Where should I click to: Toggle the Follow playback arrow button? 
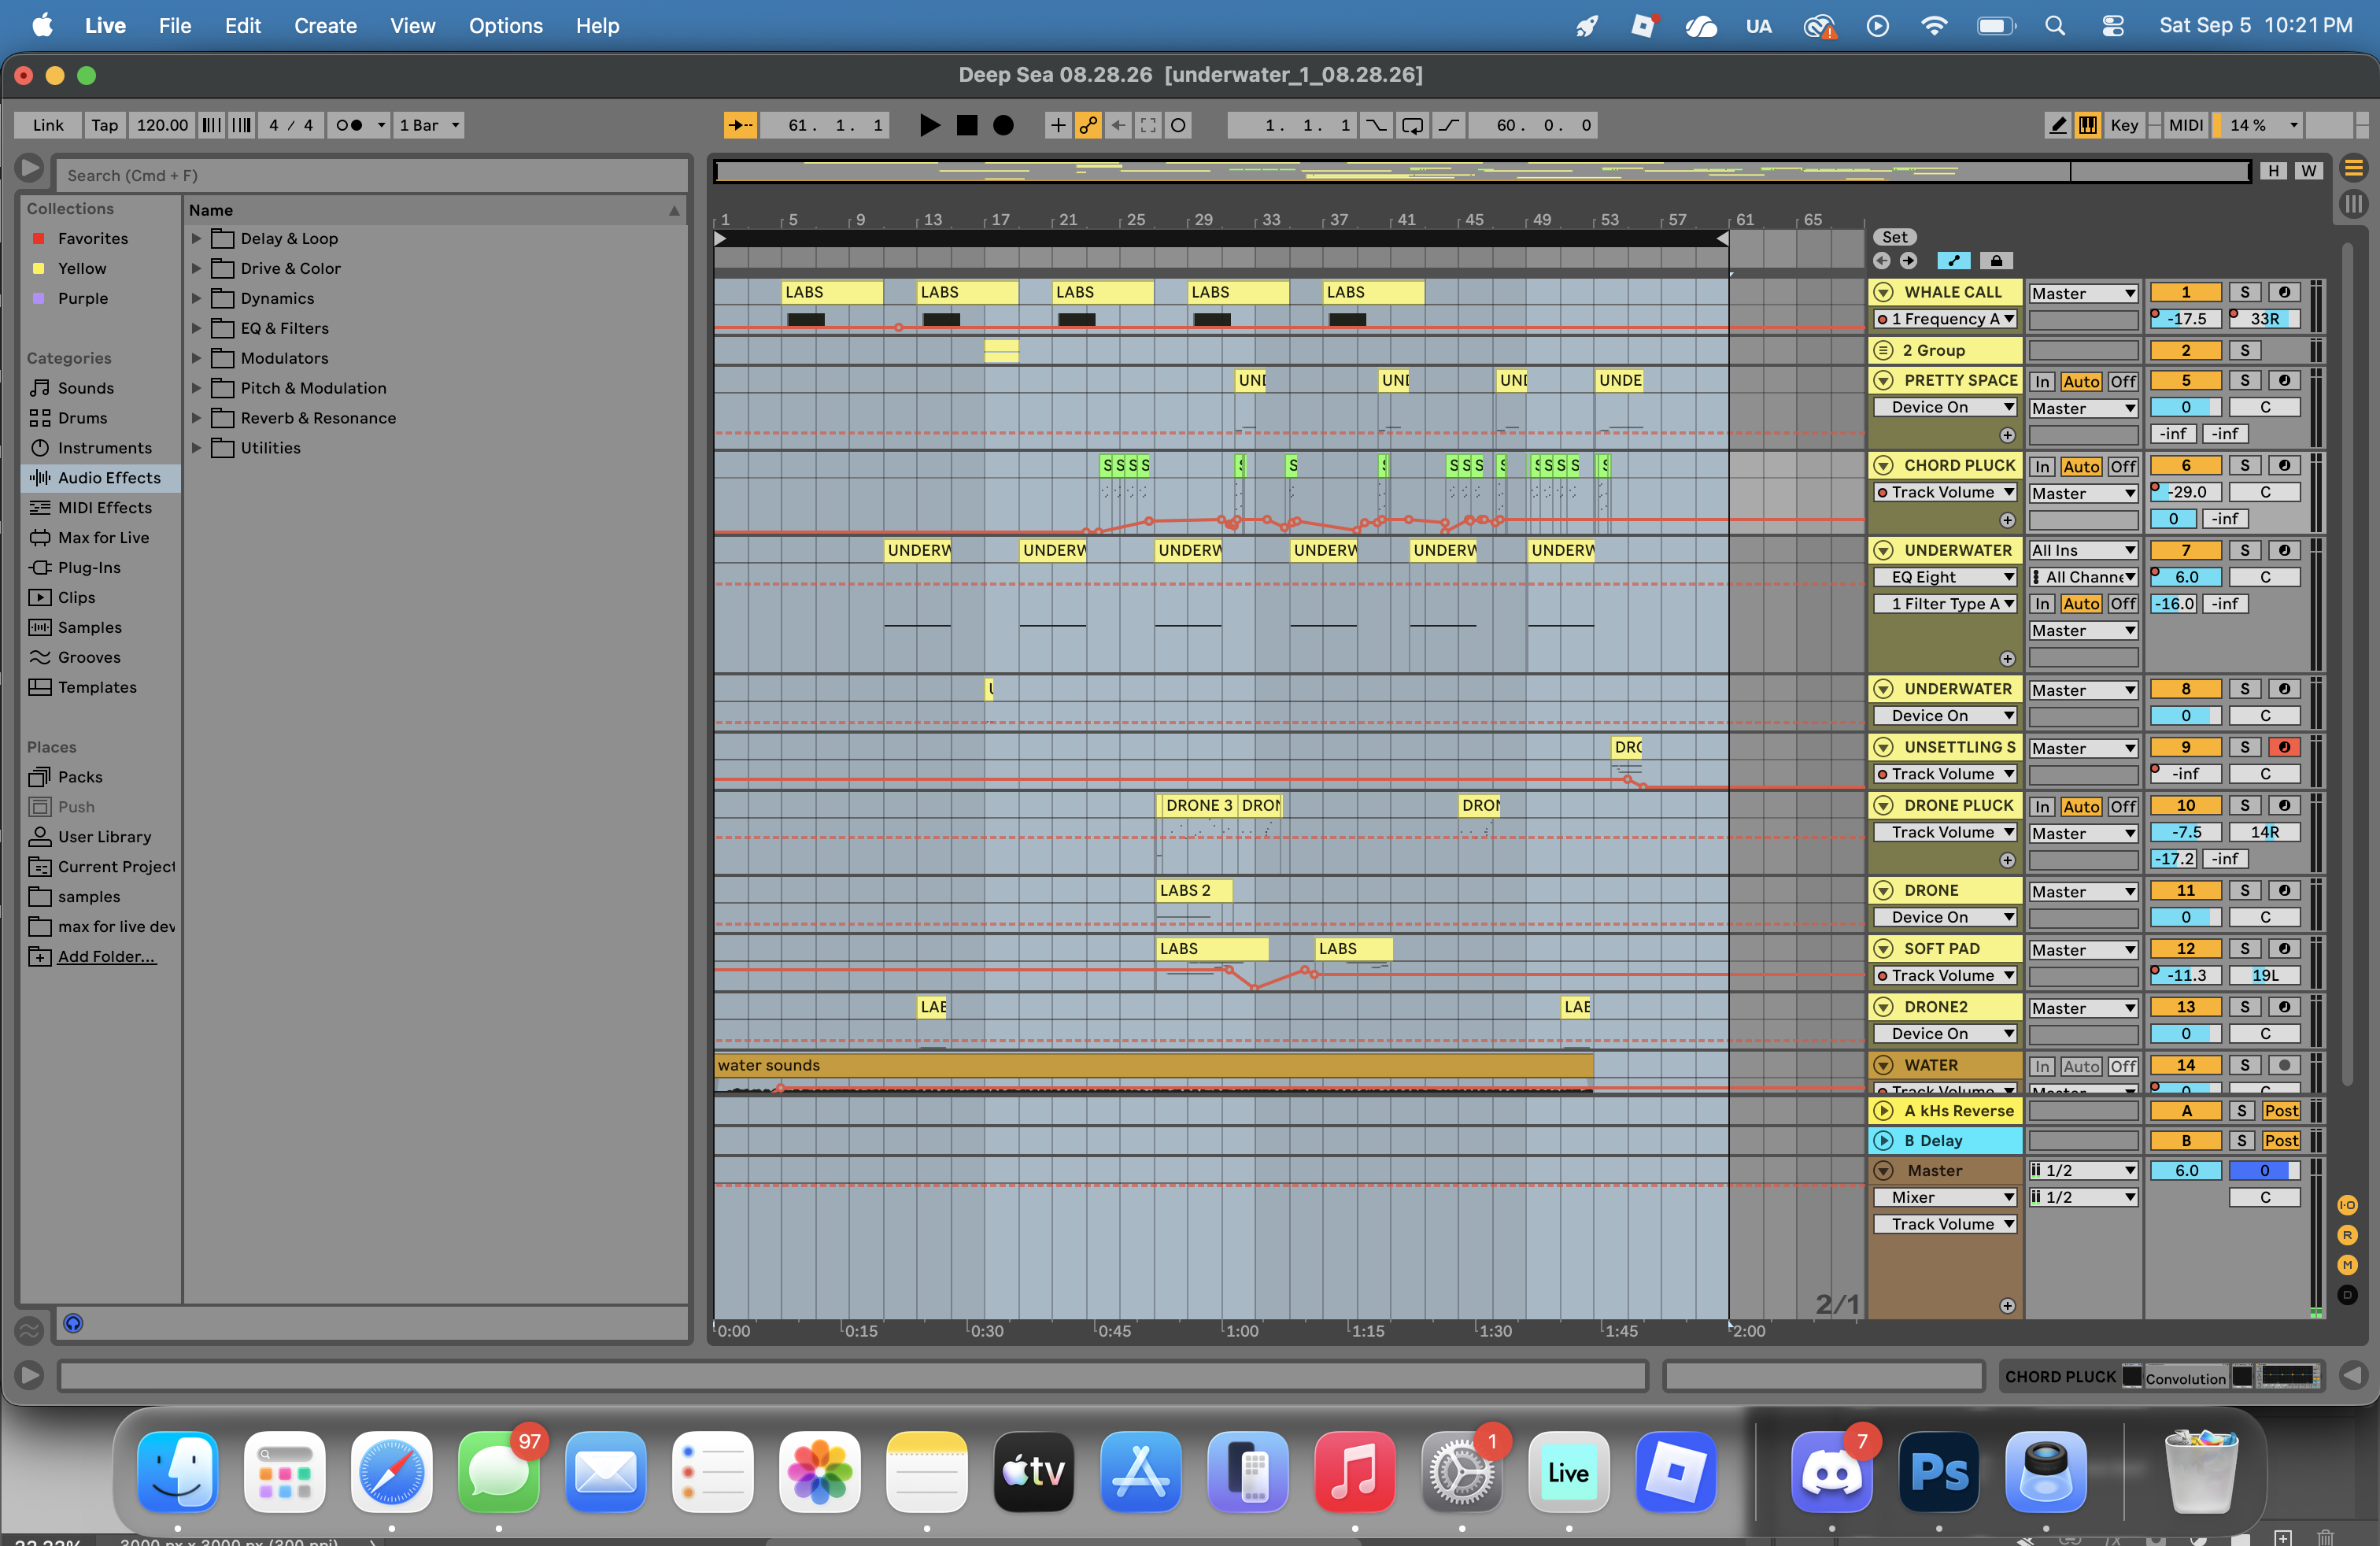click(x=740, y=125)
